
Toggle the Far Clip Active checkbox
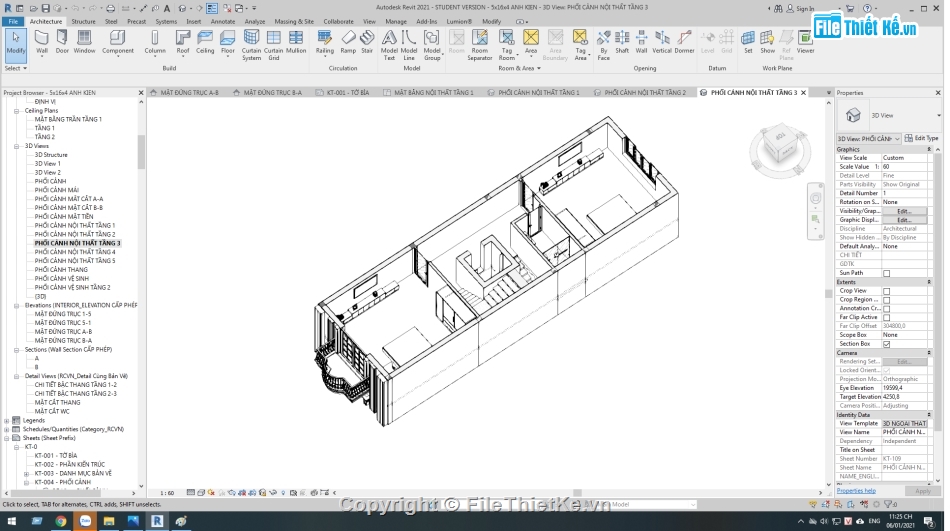tap(886, 318)
